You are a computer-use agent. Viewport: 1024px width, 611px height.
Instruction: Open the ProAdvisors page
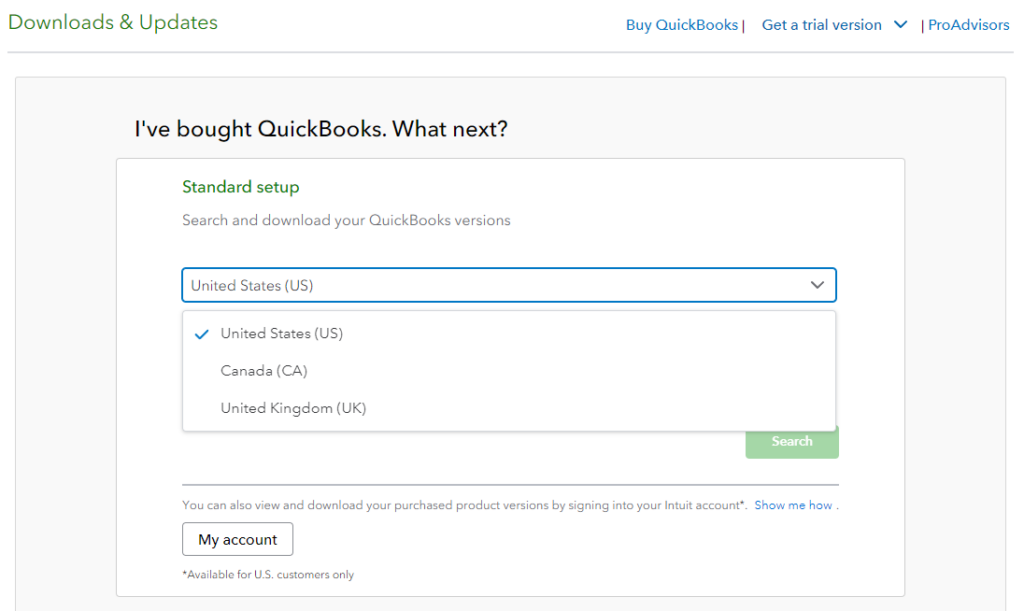(968, 24)
